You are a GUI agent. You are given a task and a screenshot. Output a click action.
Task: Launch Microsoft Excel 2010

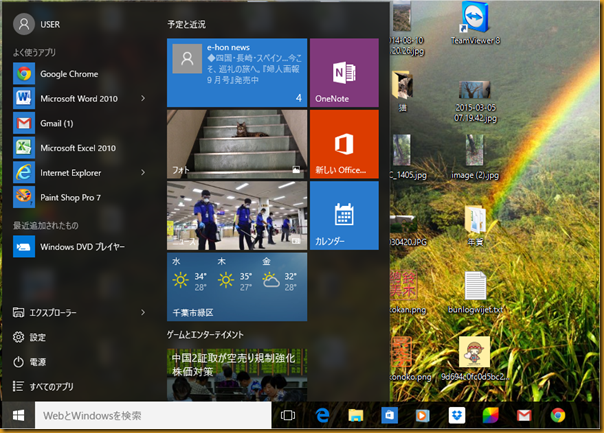click(x=79, y=148)
